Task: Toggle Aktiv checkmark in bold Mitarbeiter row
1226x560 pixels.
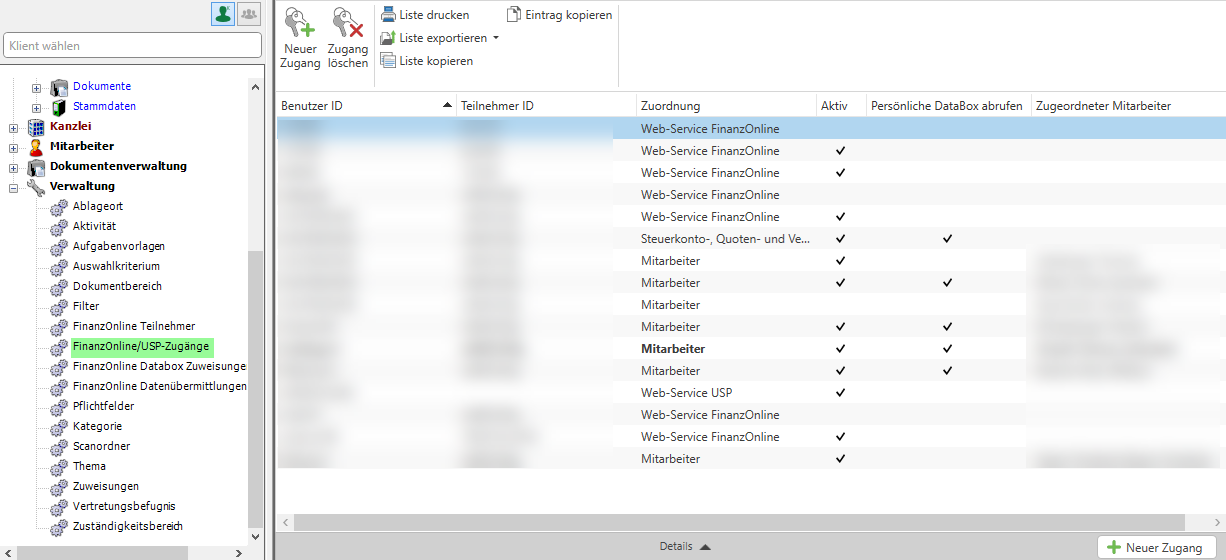Action: [840, 349]
